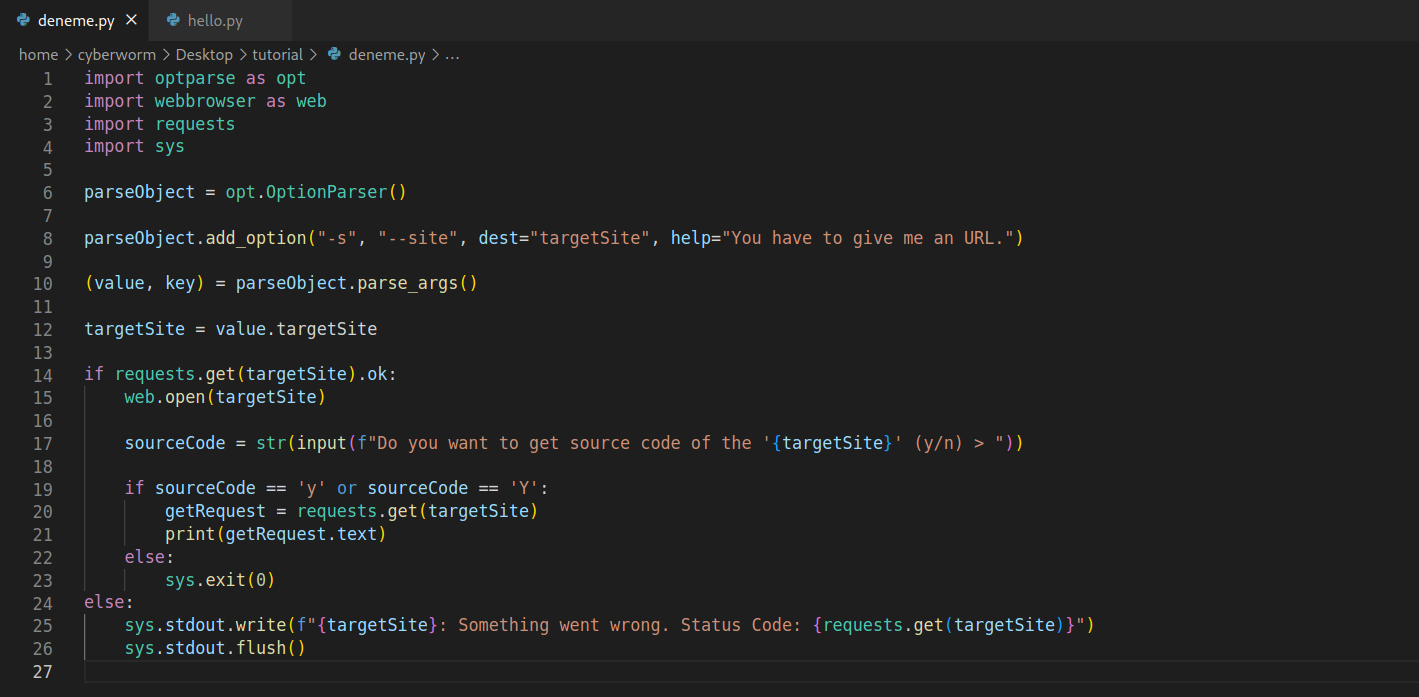Open the "Desktop" breadcrumb dropdown
This screenshot has height=697, width=1419.
204,55
